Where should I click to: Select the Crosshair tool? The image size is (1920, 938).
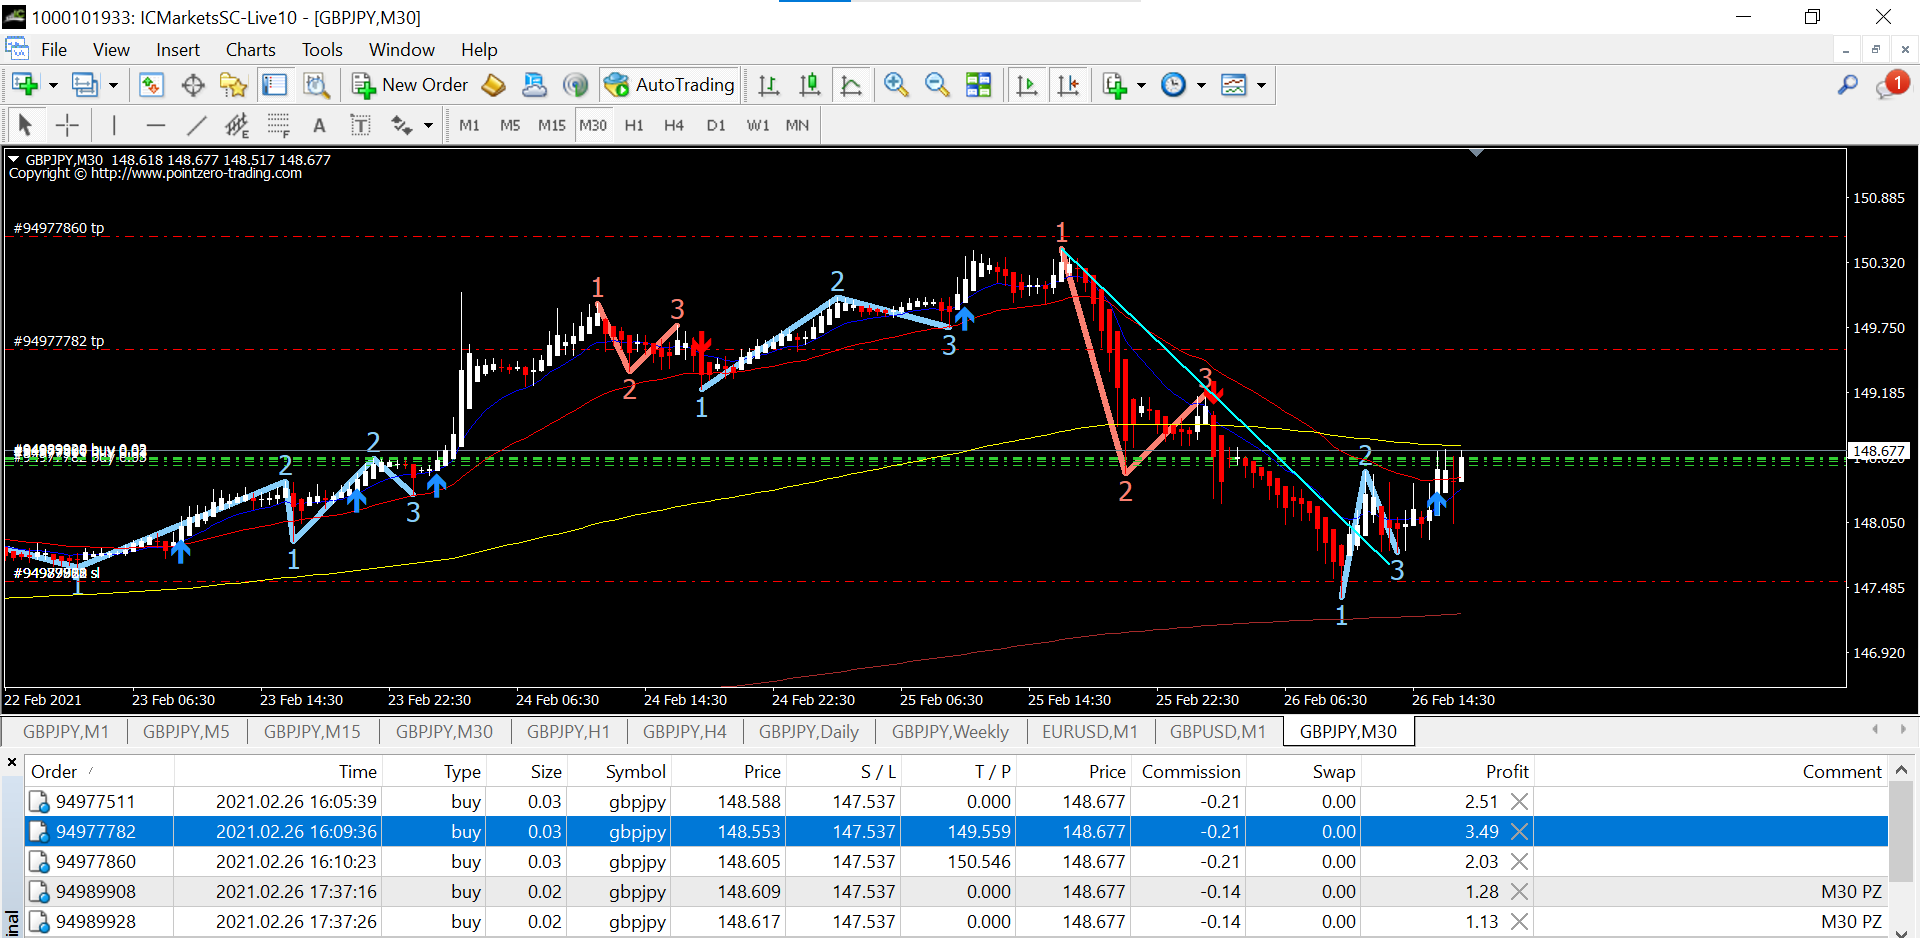tap(67, 125)
